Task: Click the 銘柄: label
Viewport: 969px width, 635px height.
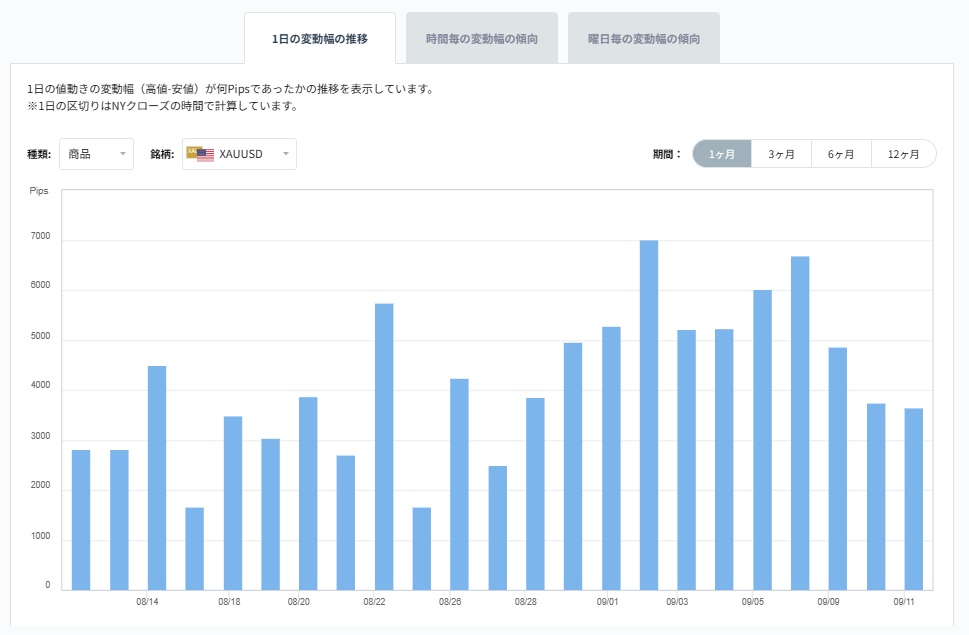Action: [x=162, y=154]
